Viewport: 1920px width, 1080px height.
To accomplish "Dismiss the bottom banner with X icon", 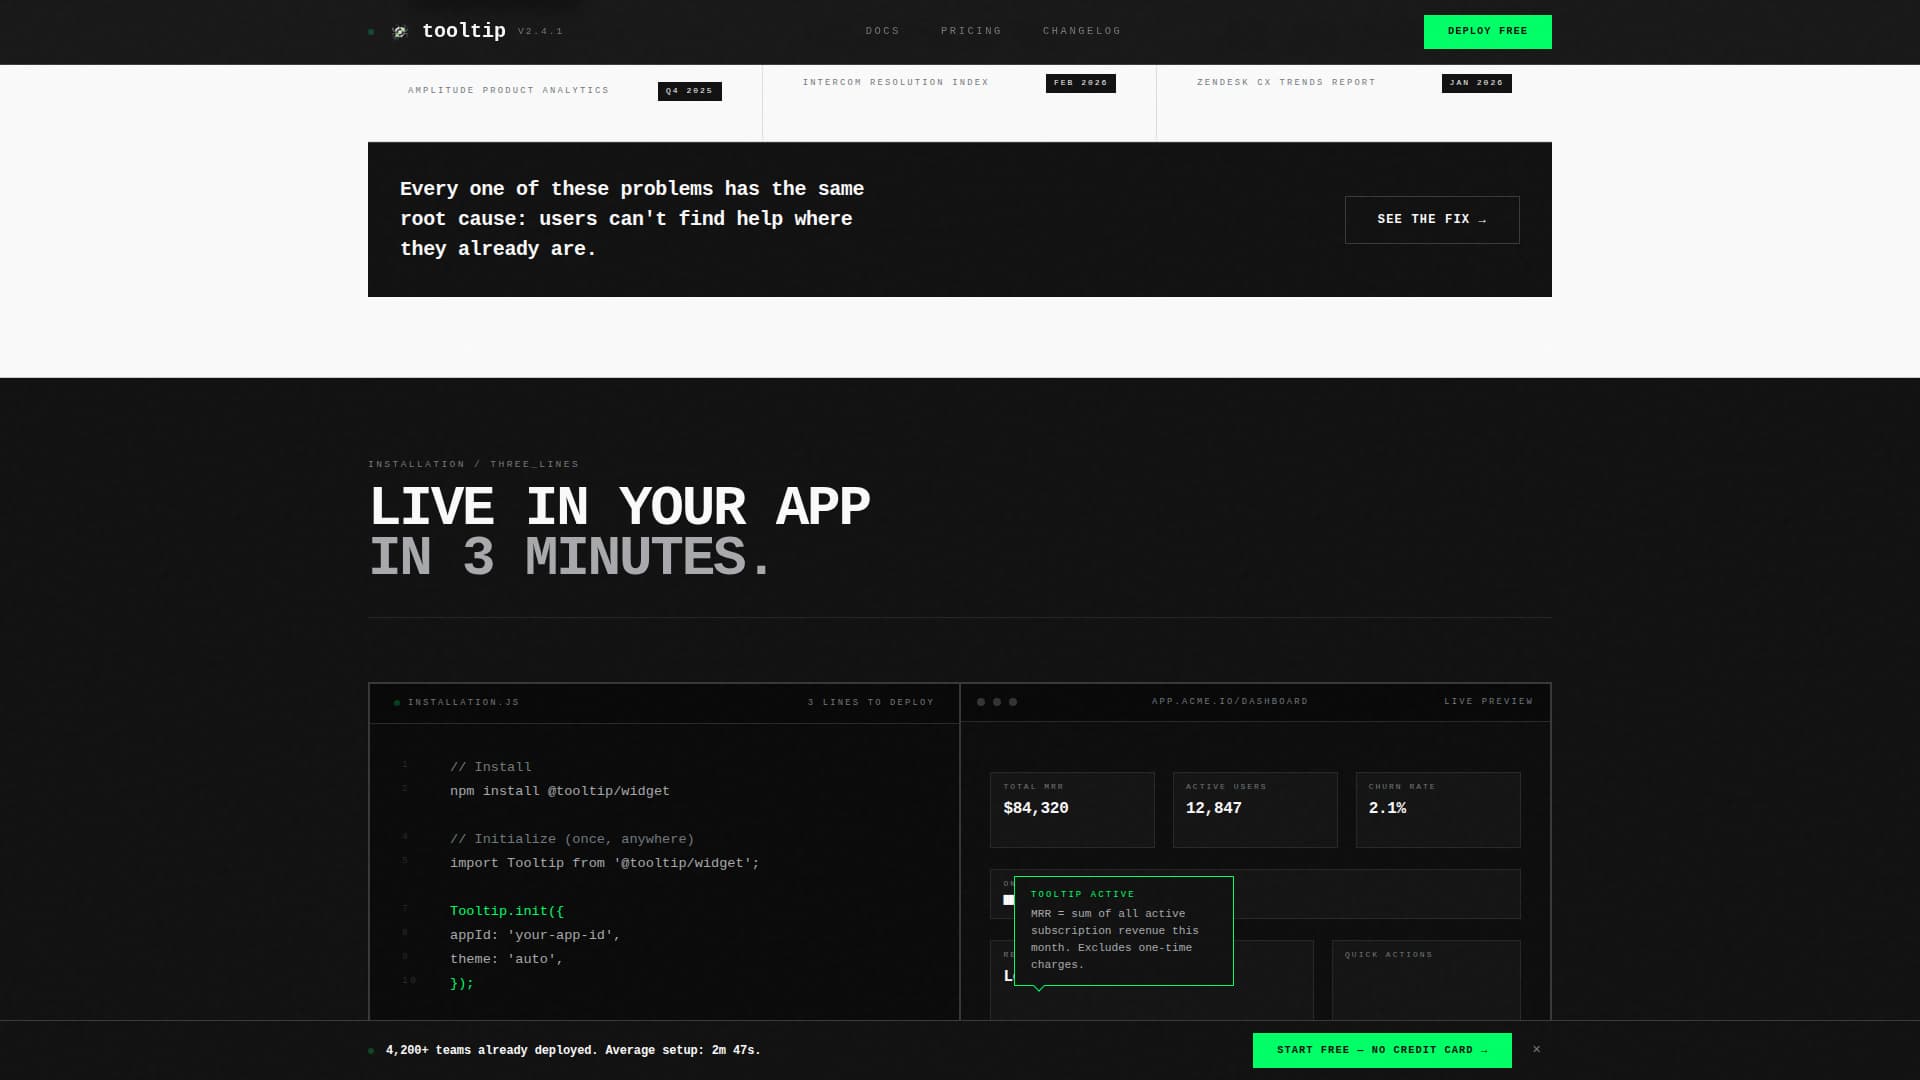I will [x=1537, y=1049].
